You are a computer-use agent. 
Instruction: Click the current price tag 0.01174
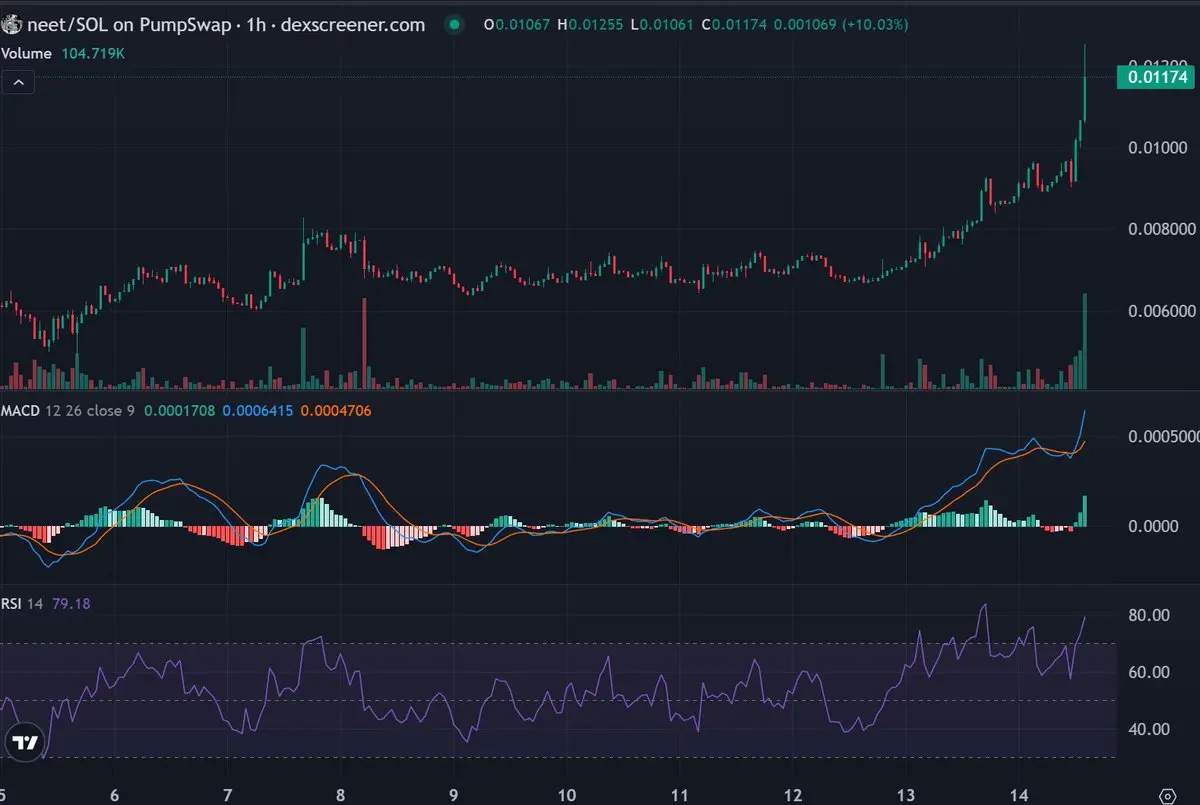1157,76
